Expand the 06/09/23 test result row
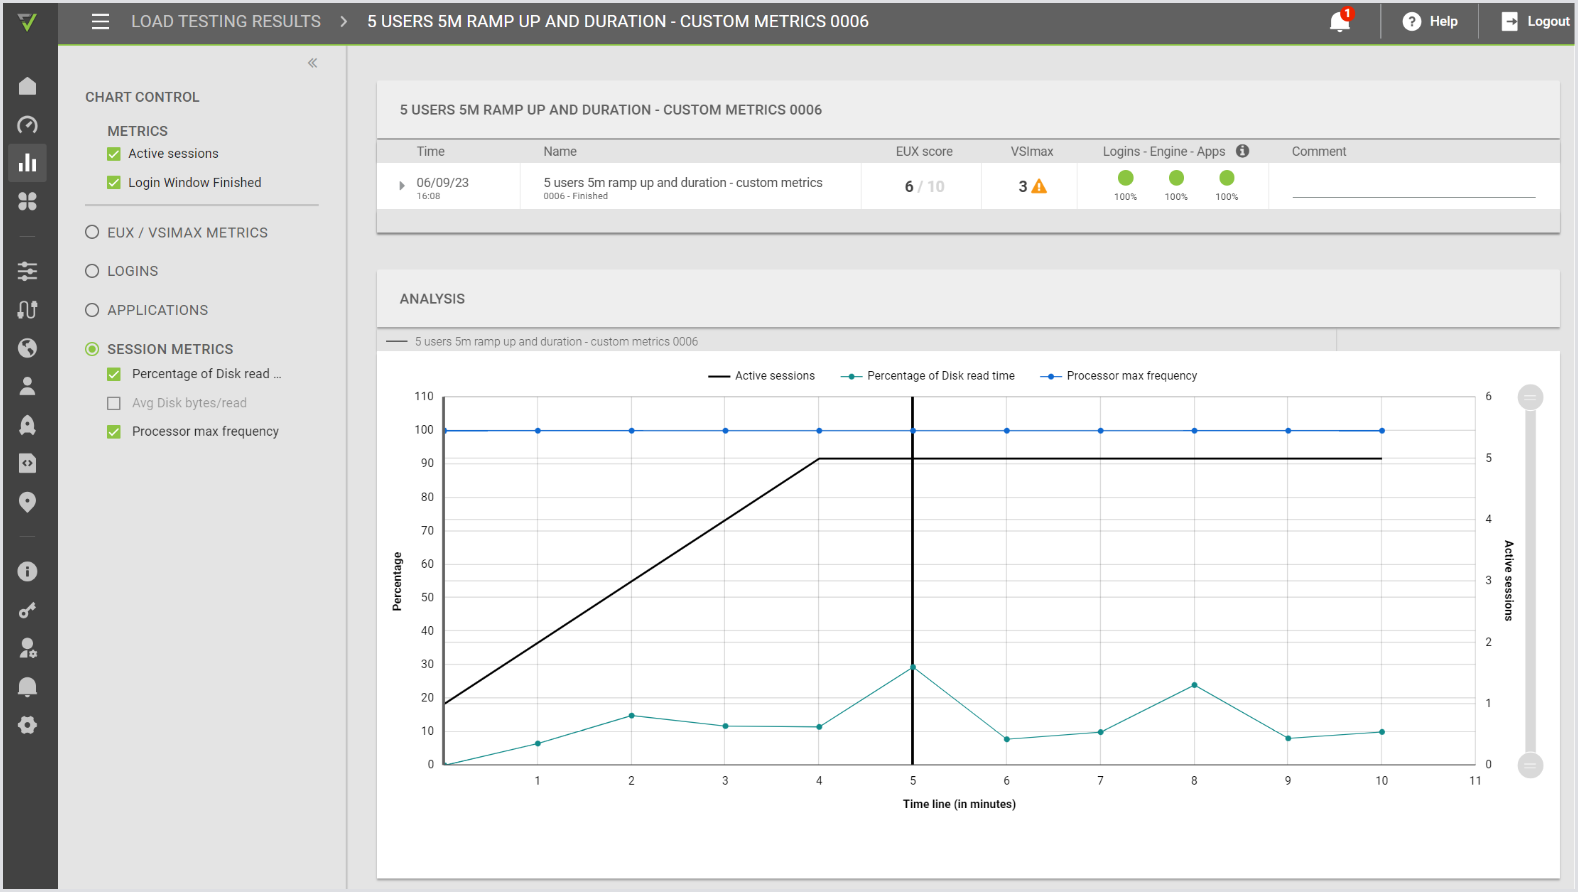Viewport: 1578px width, 892px height. coord(402,186)
